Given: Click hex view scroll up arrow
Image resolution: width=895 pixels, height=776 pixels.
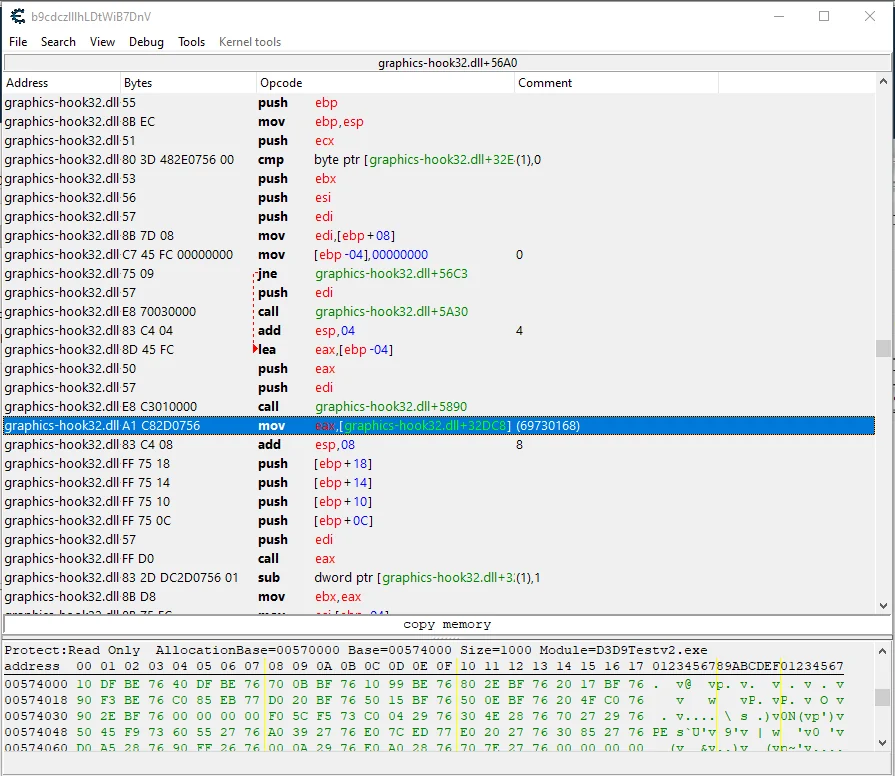Looking at the screenshot, I should coord(882,651).
